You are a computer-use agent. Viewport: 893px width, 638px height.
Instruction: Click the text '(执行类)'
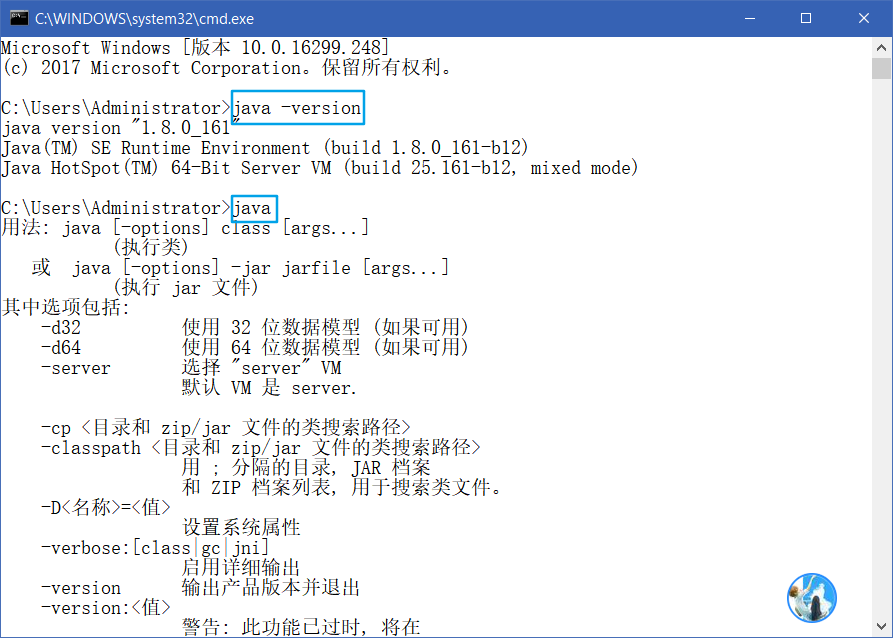tap(150, 248)
